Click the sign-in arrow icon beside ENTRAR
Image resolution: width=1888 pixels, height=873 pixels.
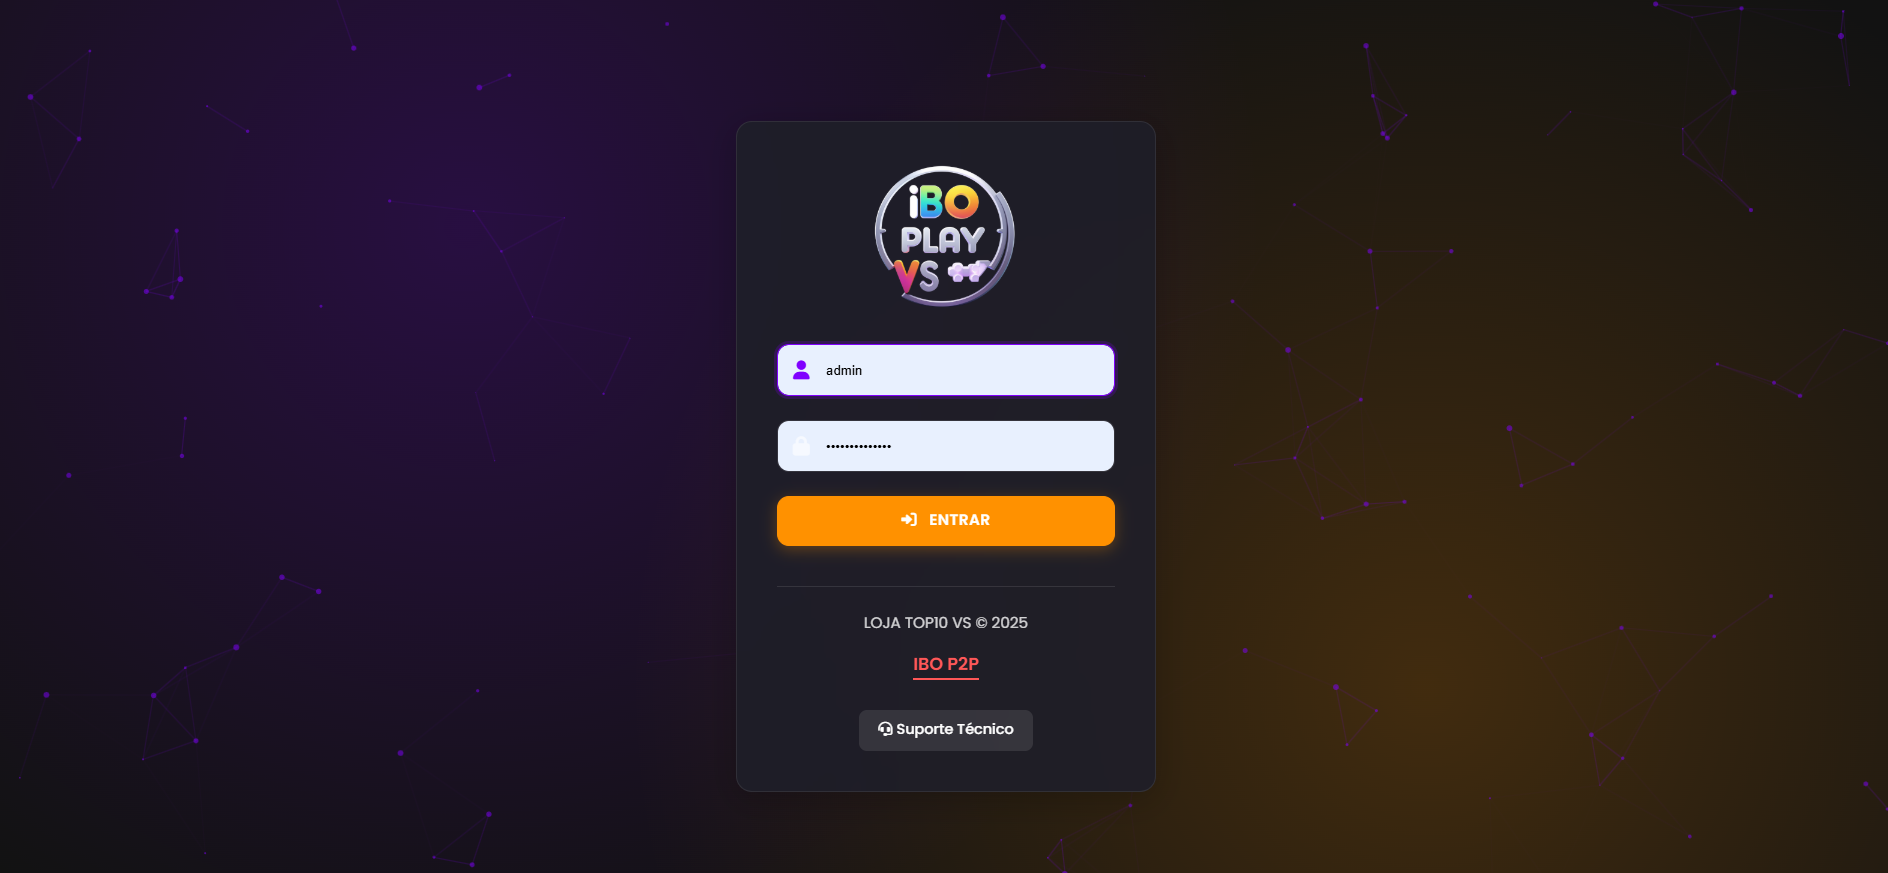pos(909,520)
